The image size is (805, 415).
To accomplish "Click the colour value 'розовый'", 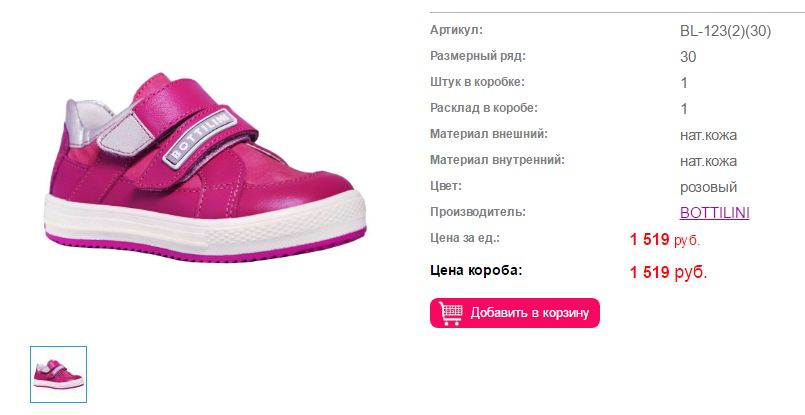I will pyautogui.click(x=708, y=187).
